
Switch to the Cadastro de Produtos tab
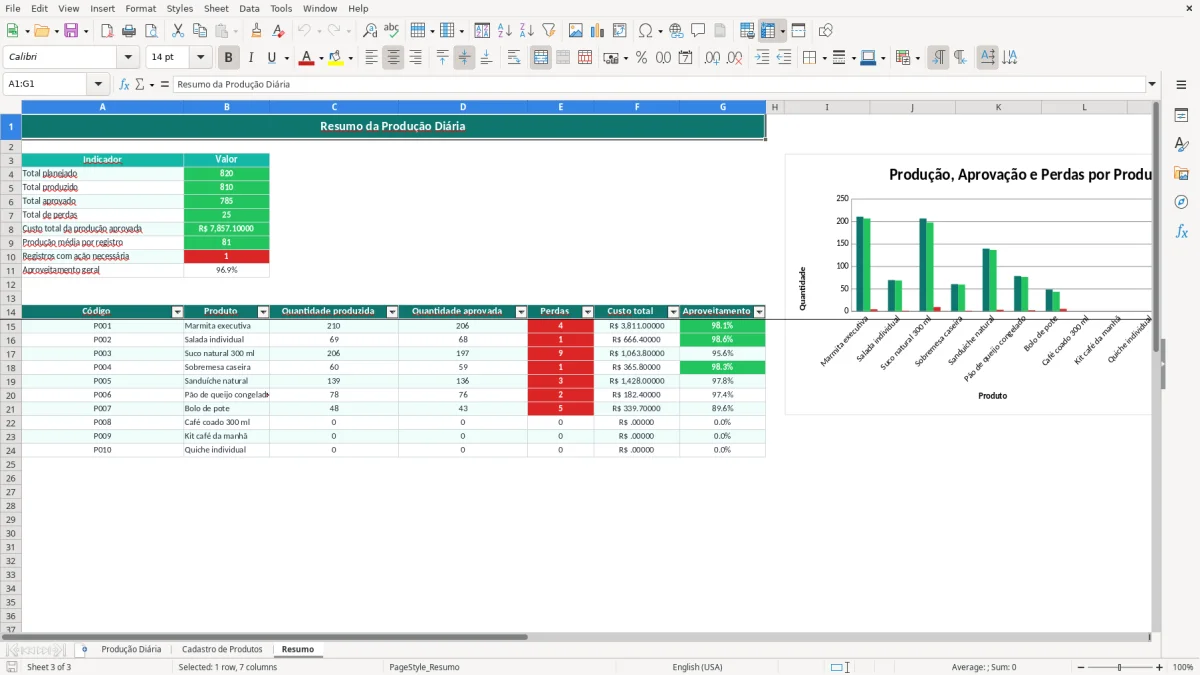coord(222,649)
